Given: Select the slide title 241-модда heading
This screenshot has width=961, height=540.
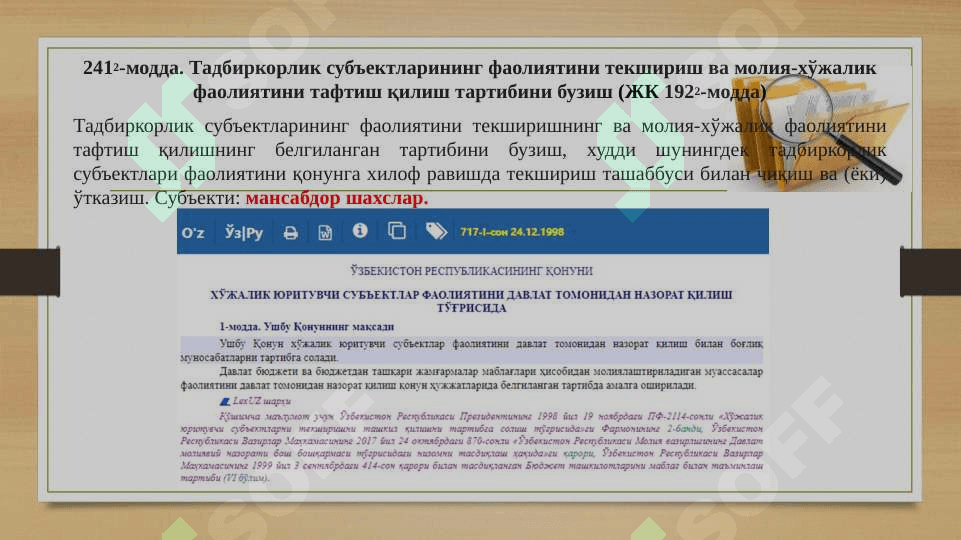Looking at the screenshot, I should pyautogui.click(x=479, y=80).
